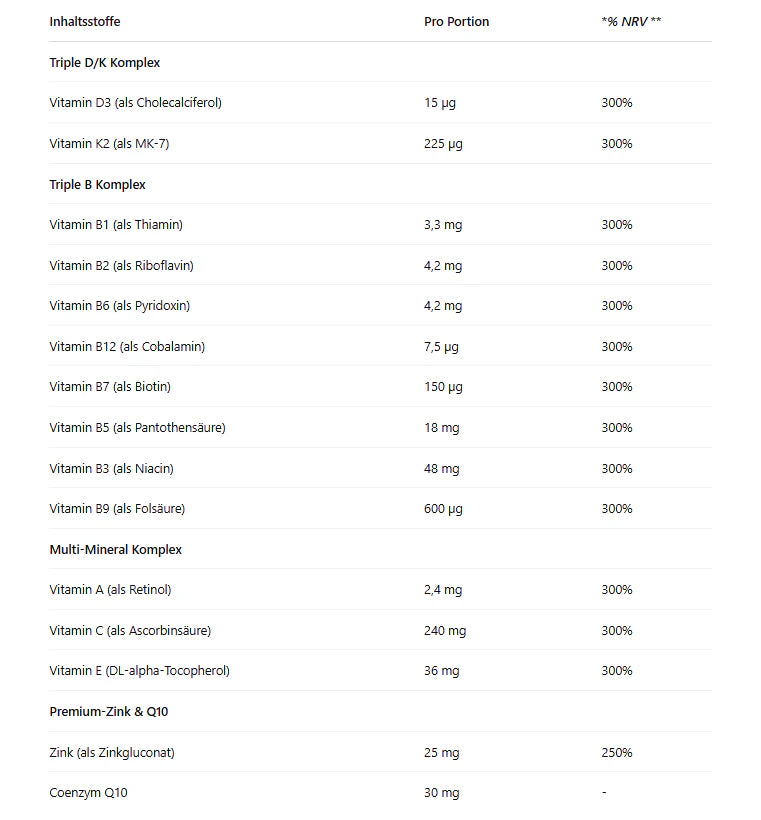The height and width of the screenshot is (820, 761).
Task: Select the Multi-Mineral Komplex heading
Action: point(115,550)
